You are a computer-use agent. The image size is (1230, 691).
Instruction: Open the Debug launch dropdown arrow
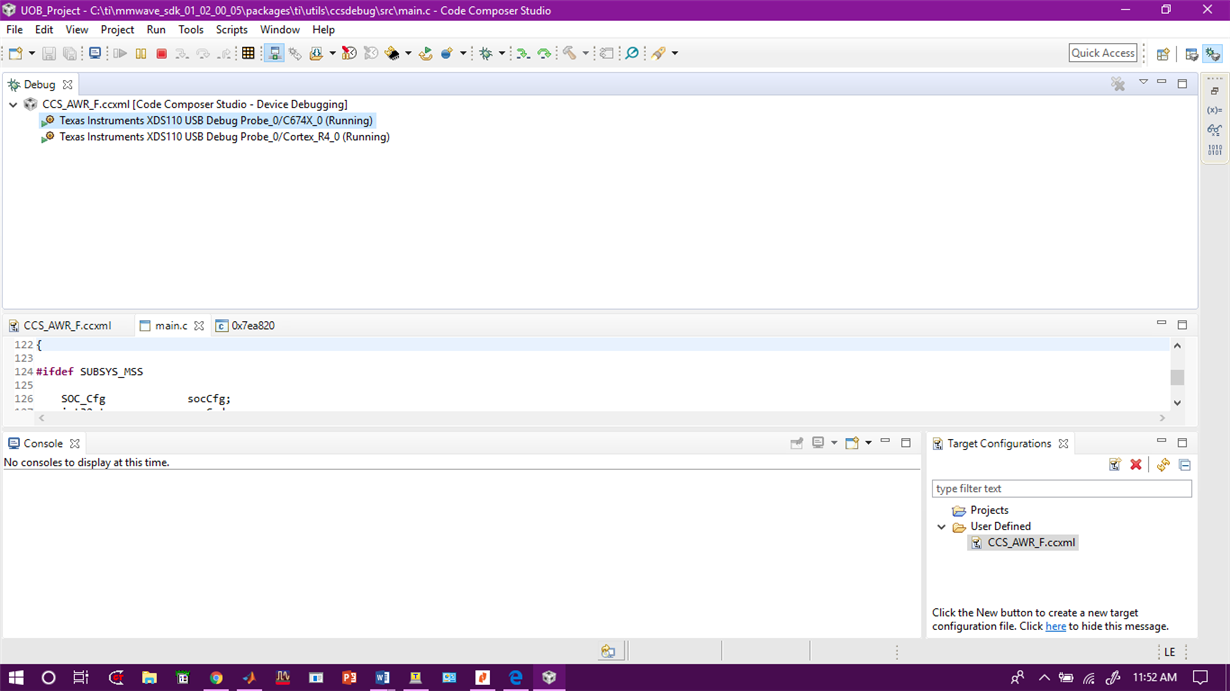502,53
